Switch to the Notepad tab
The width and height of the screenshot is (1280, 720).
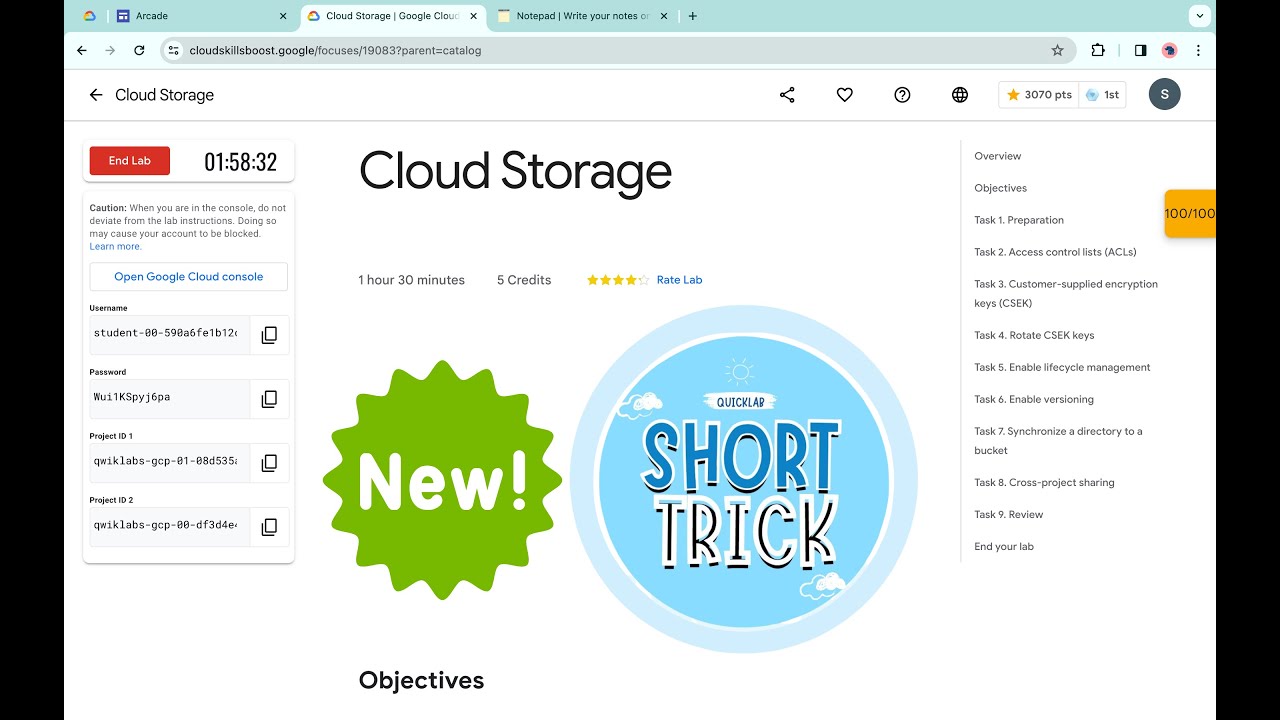[583, 16]
